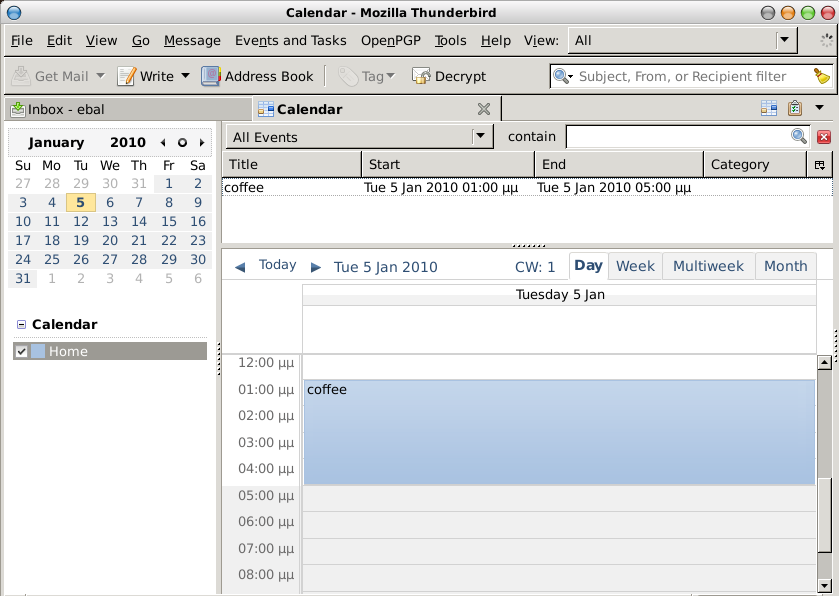This screenshot has height=596, width=839.
Task: Click the Write message icon
Action: (x=126, y=76)
